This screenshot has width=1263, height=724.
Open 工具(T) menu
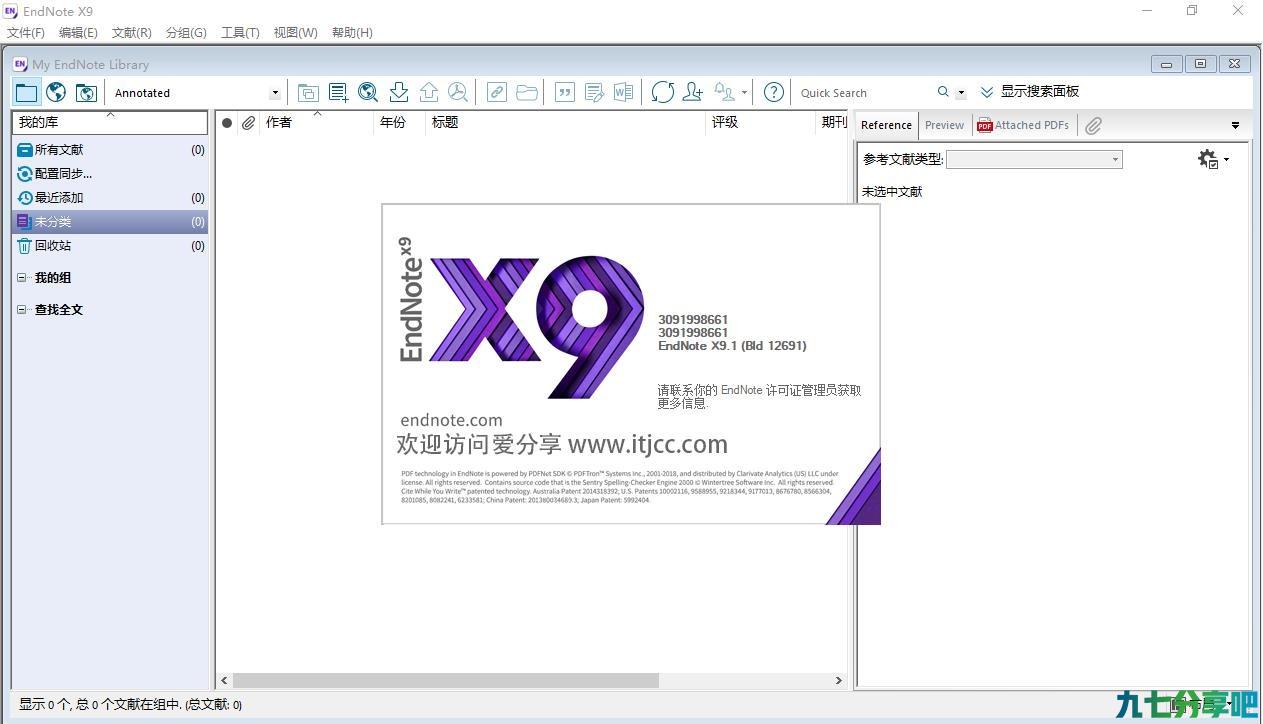(240, 33)
